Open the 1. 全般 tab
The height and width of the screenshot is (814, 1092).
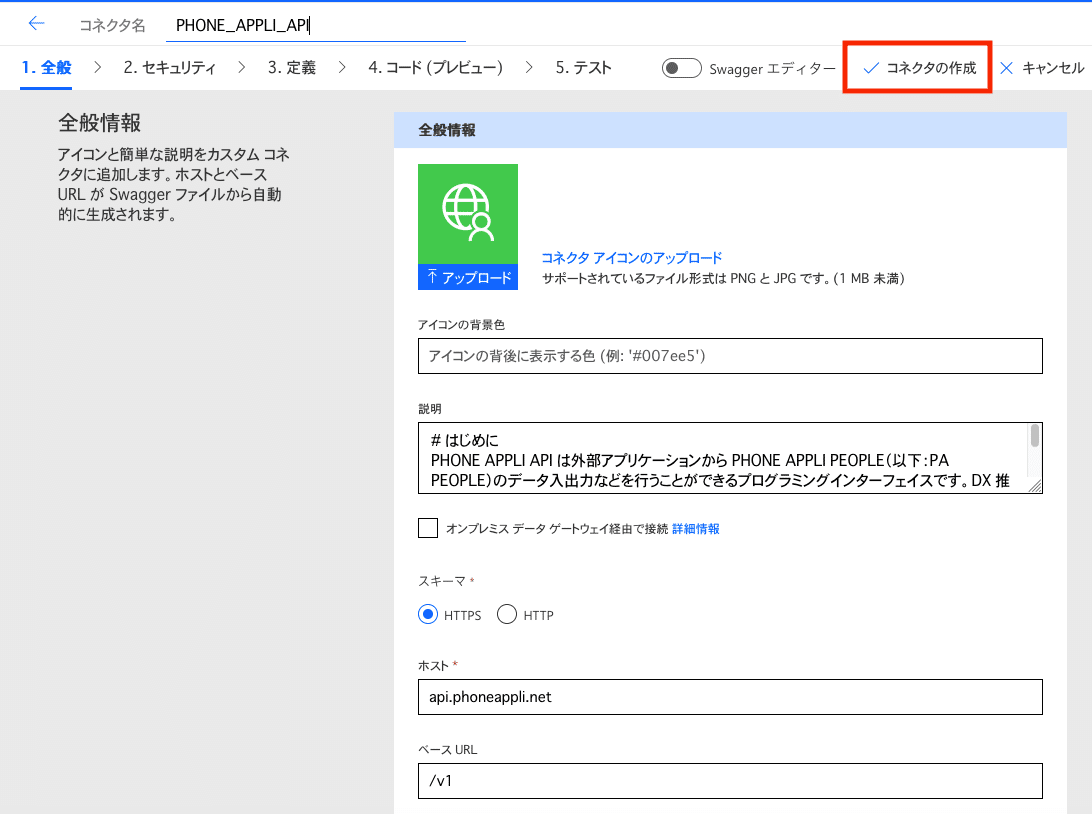pyautogui.click(x=46, y=68)
